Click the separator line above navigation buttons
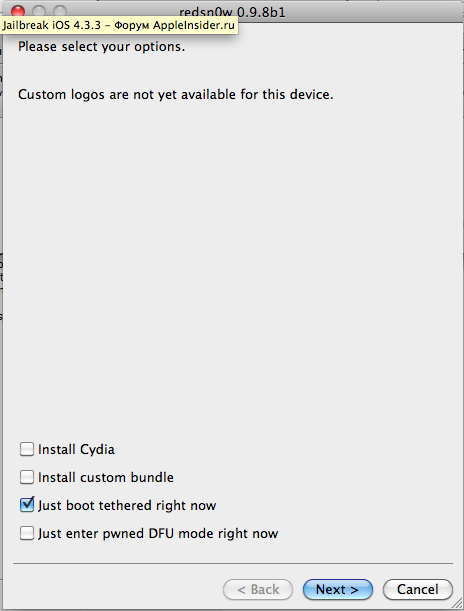This screenshot has width=464, height=611. pos(233,563)
